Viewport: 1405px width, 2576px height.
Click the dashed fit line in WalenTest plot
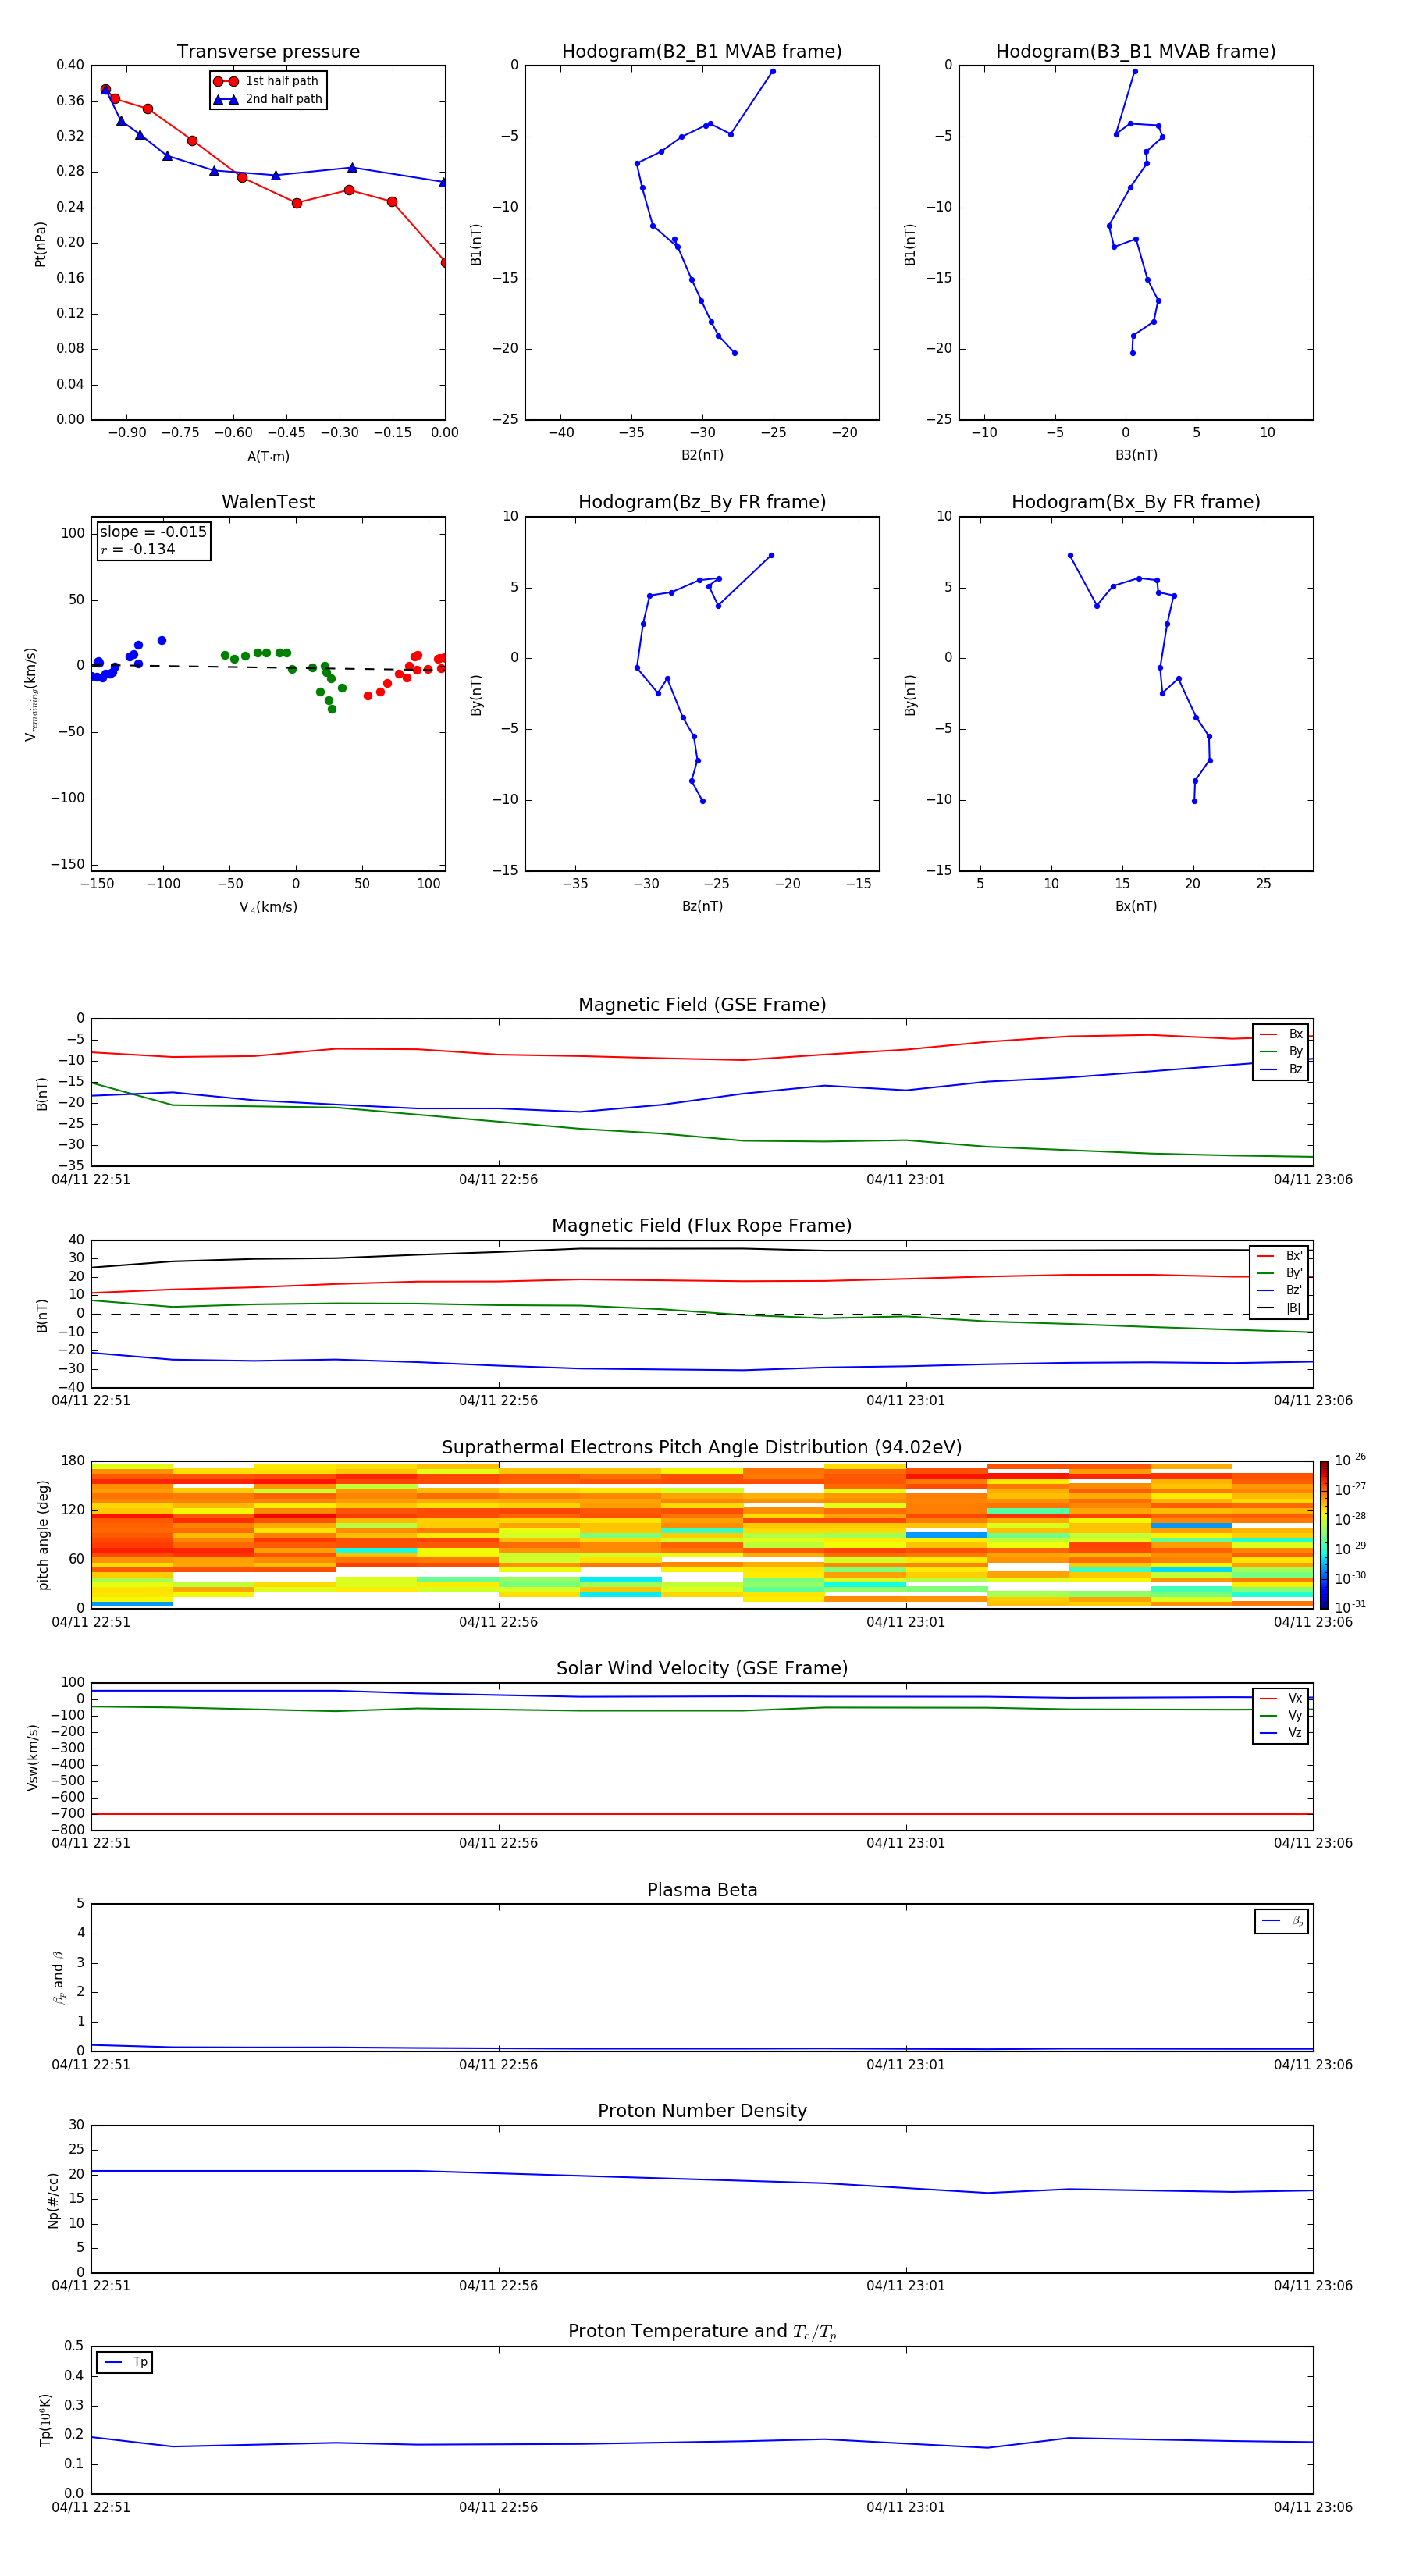tap(268, 667)
